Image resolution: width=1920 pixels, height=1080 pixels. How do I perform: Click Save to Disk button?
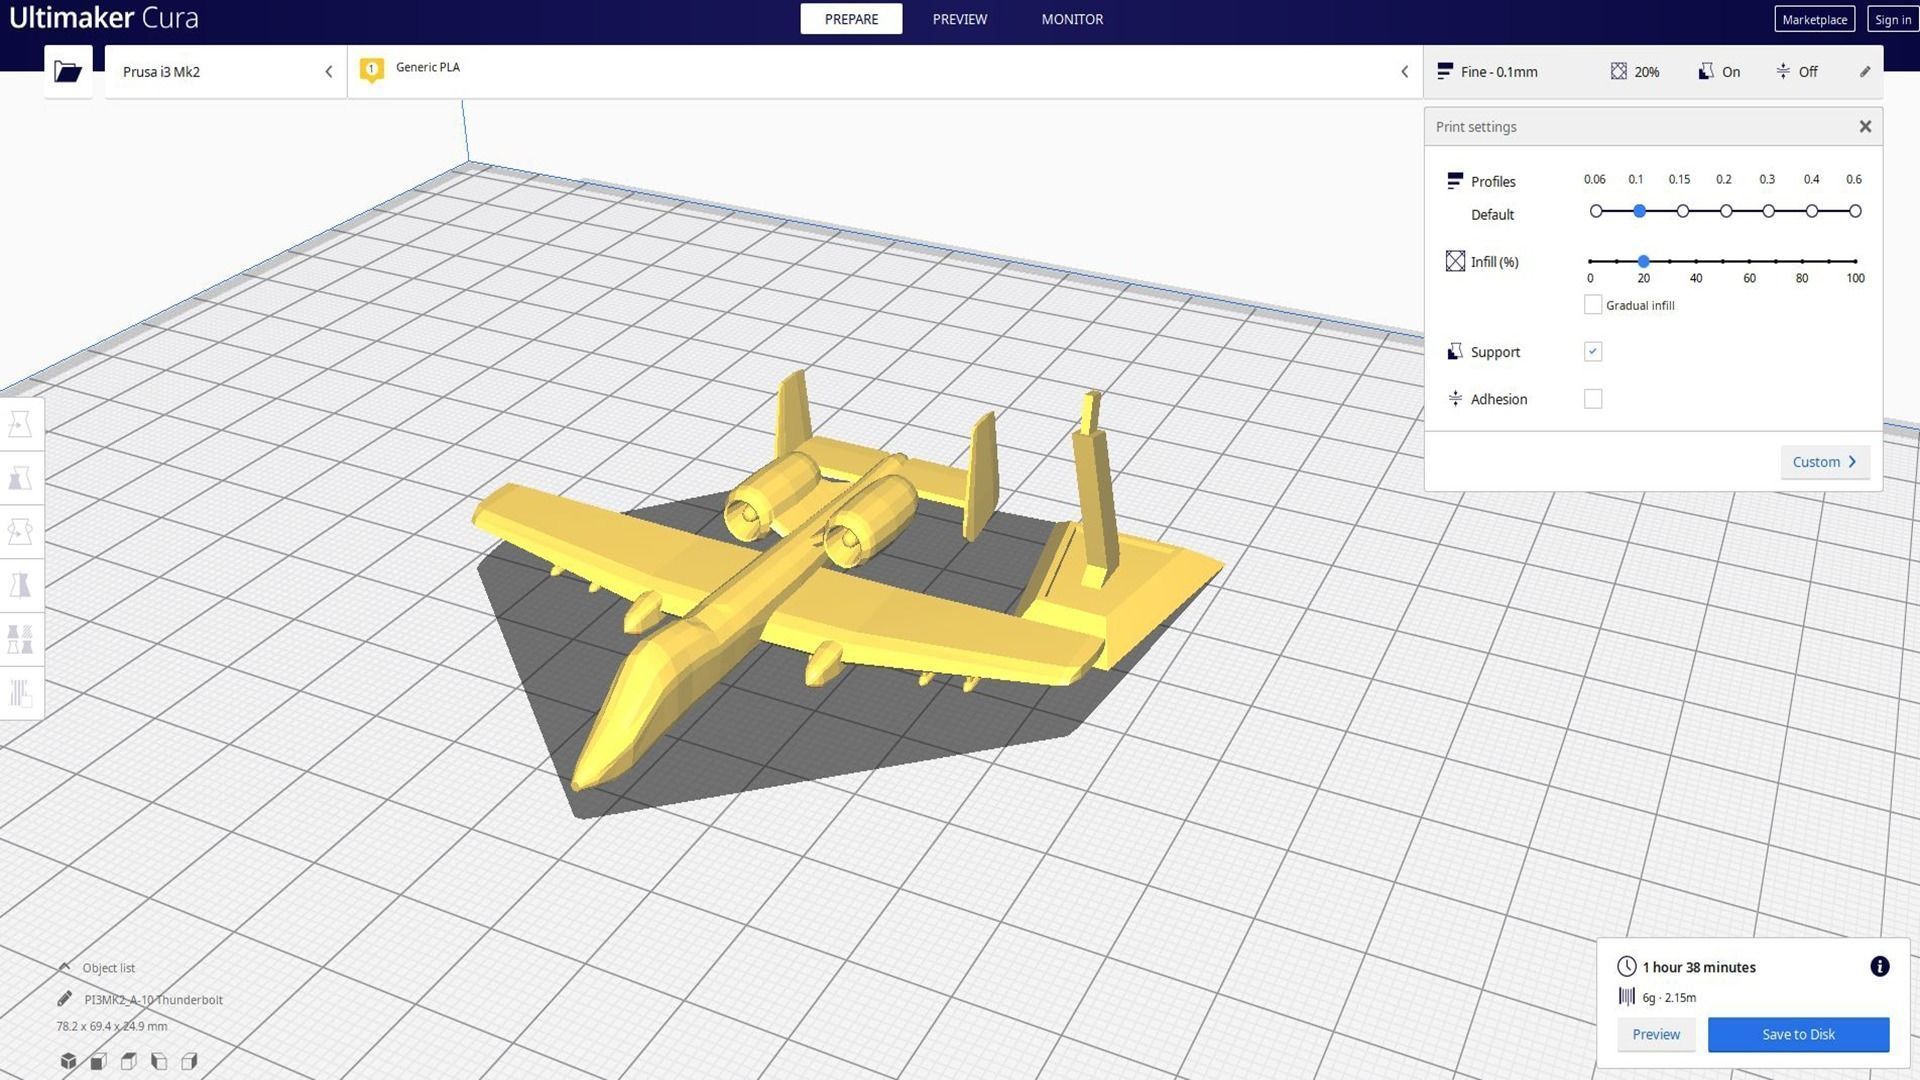click(1798, 1034)
